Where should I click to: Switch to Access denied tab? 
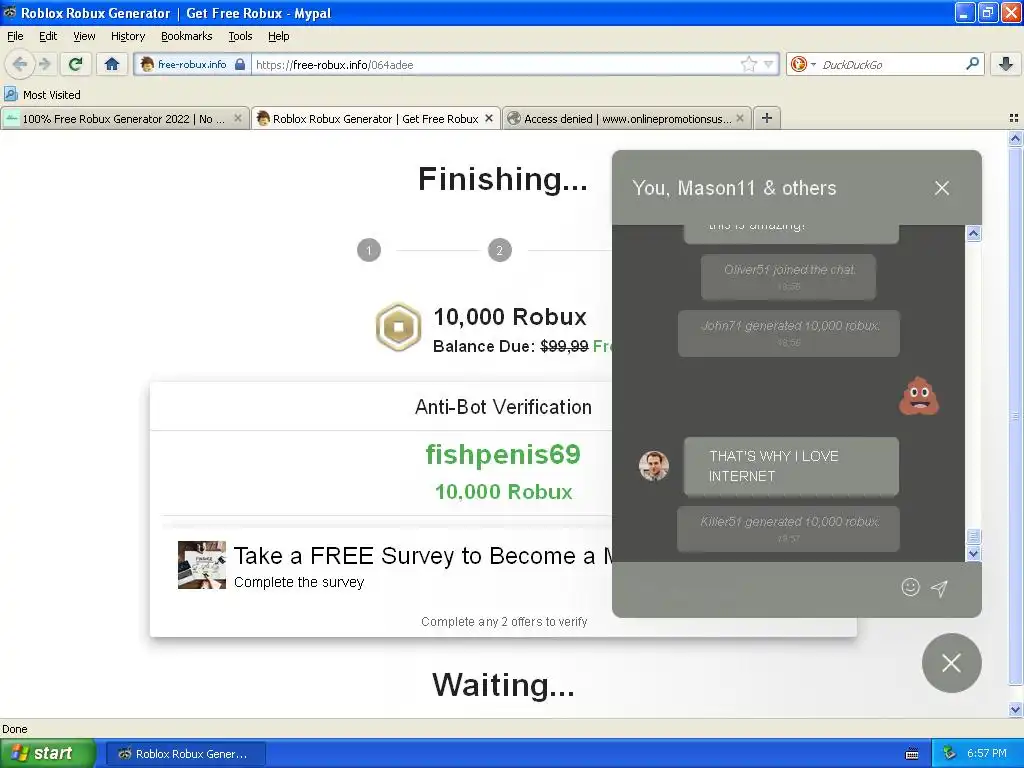pos(627,119)
